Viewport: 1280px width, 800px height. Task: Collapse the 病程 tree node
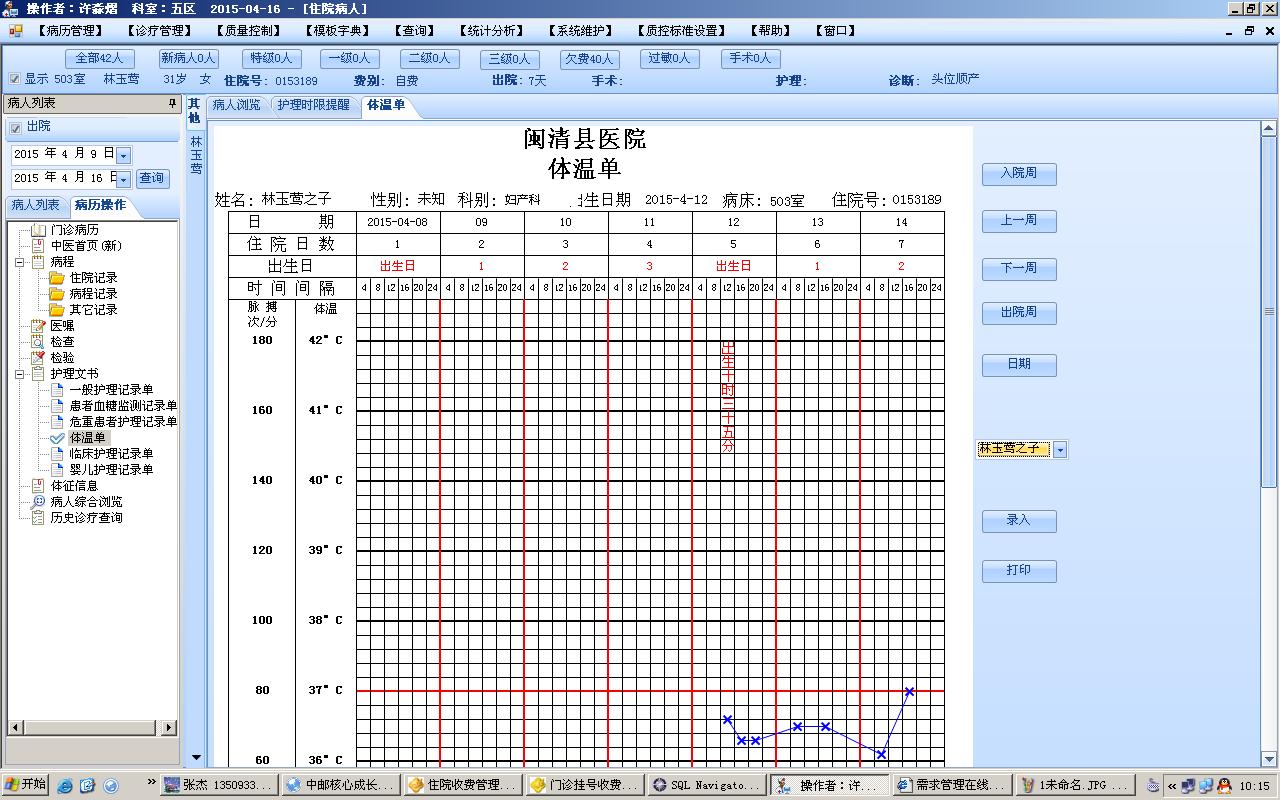21,262
